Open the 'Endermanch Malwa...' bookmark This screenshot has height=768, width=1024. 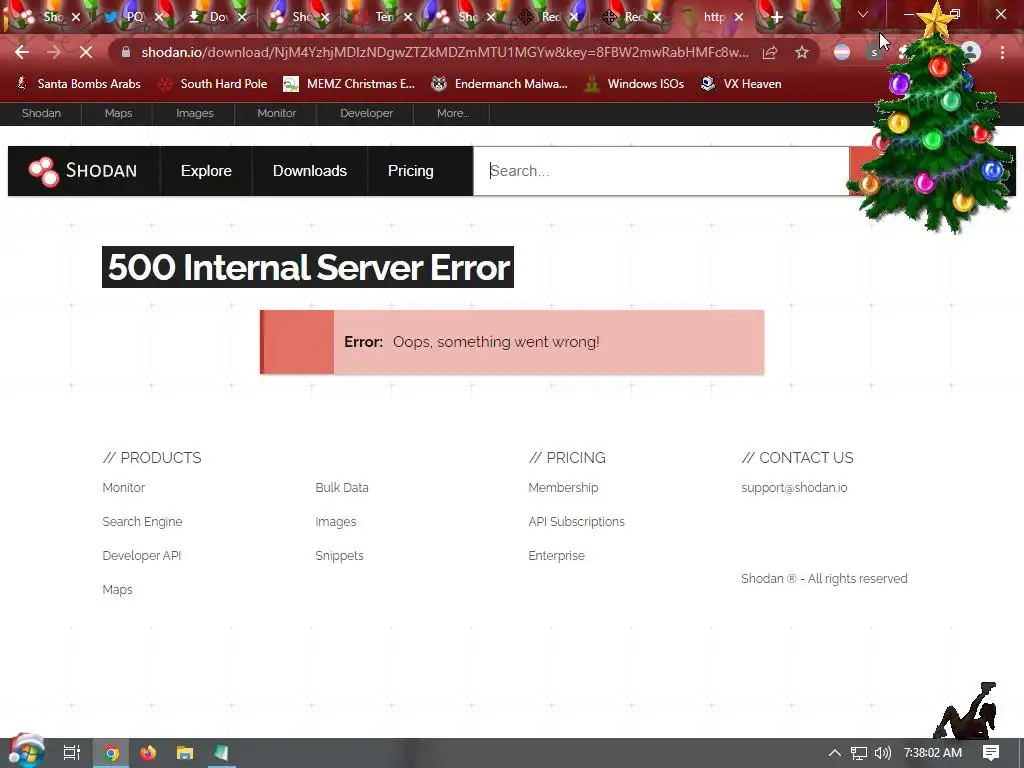coord(500,84)
